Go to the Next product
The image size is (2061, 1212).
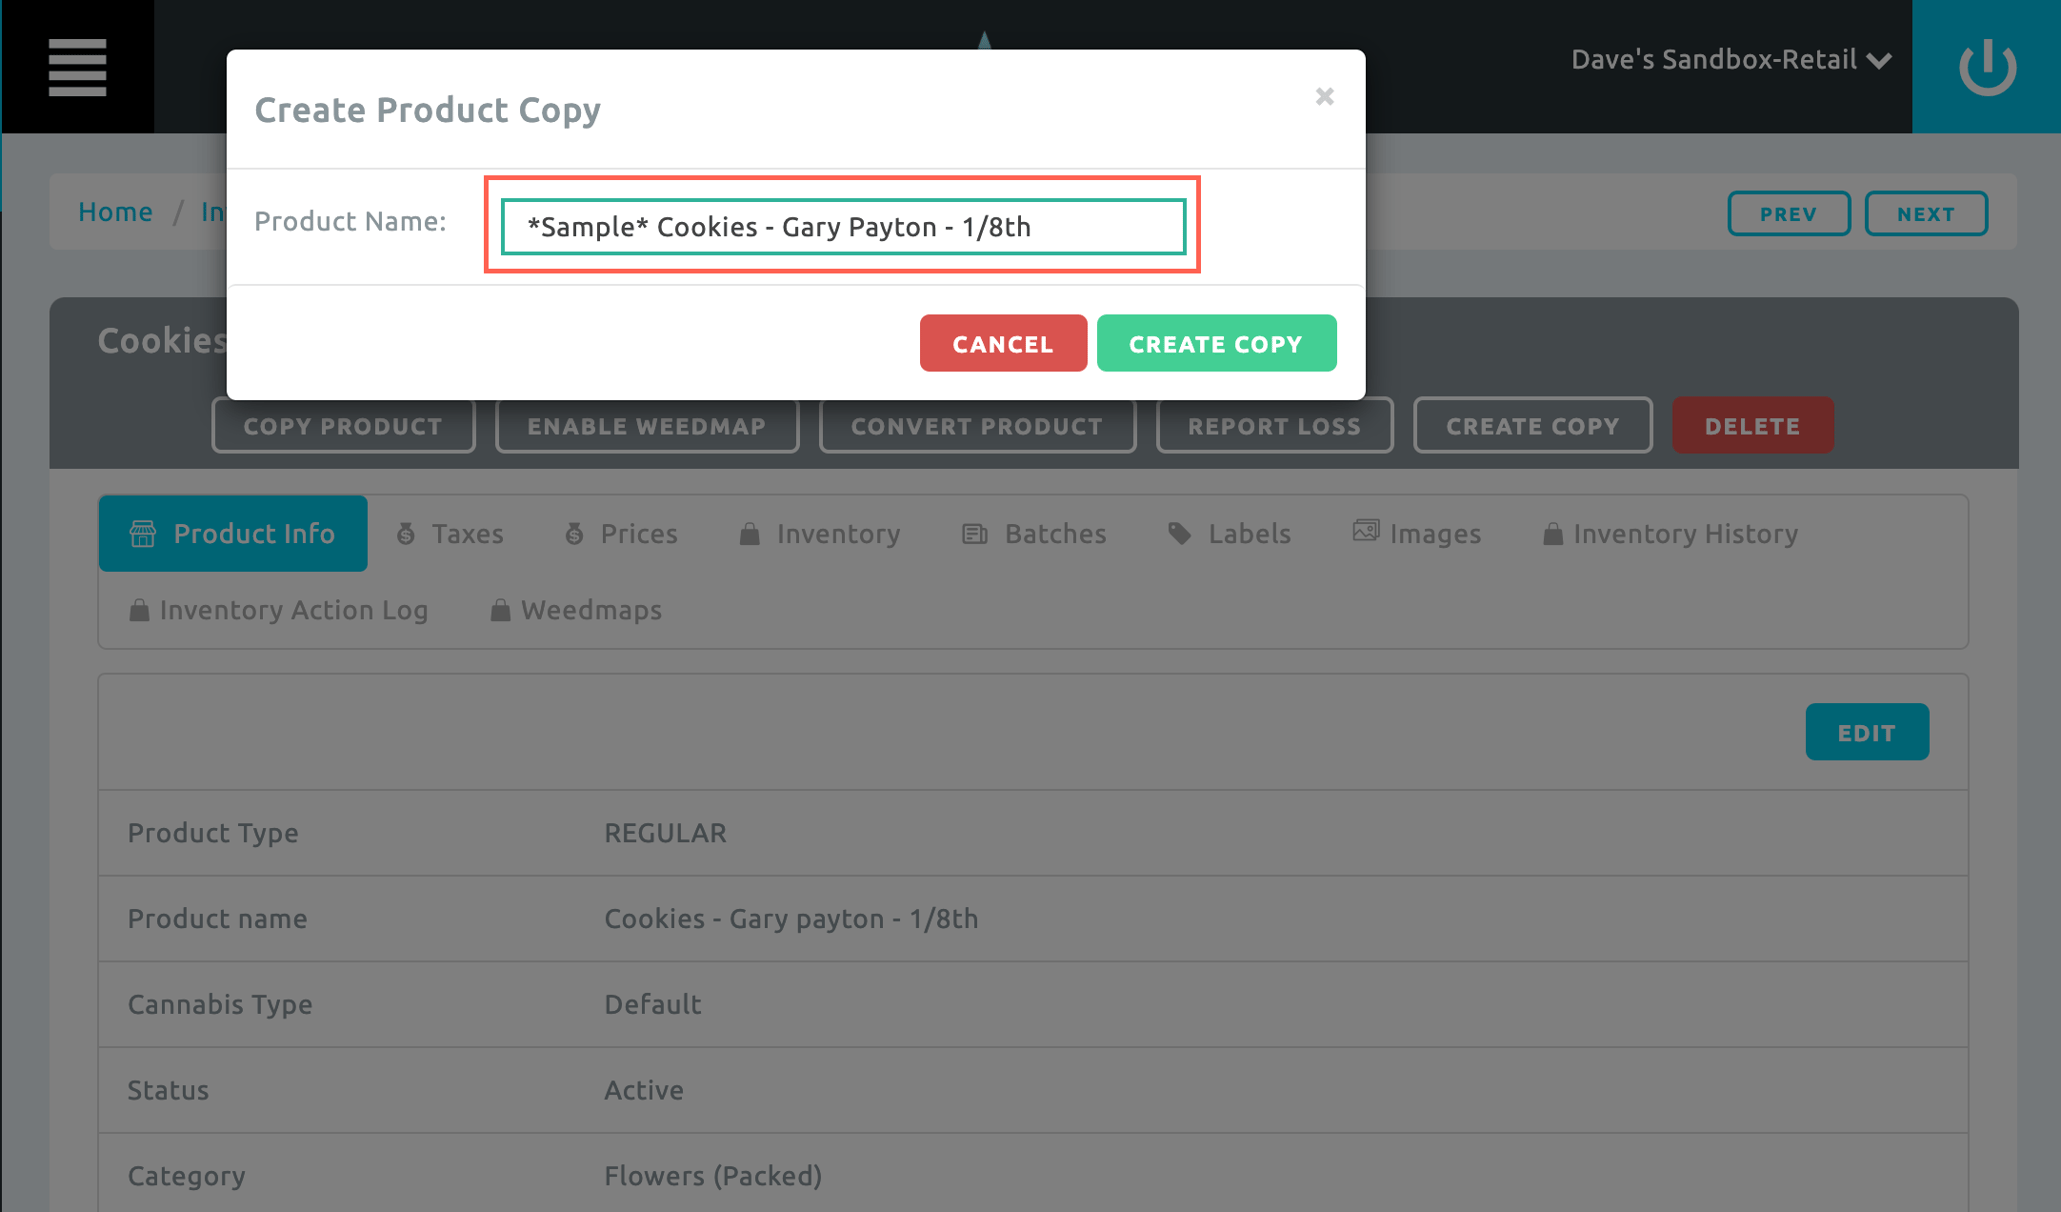pos(1925,214)
